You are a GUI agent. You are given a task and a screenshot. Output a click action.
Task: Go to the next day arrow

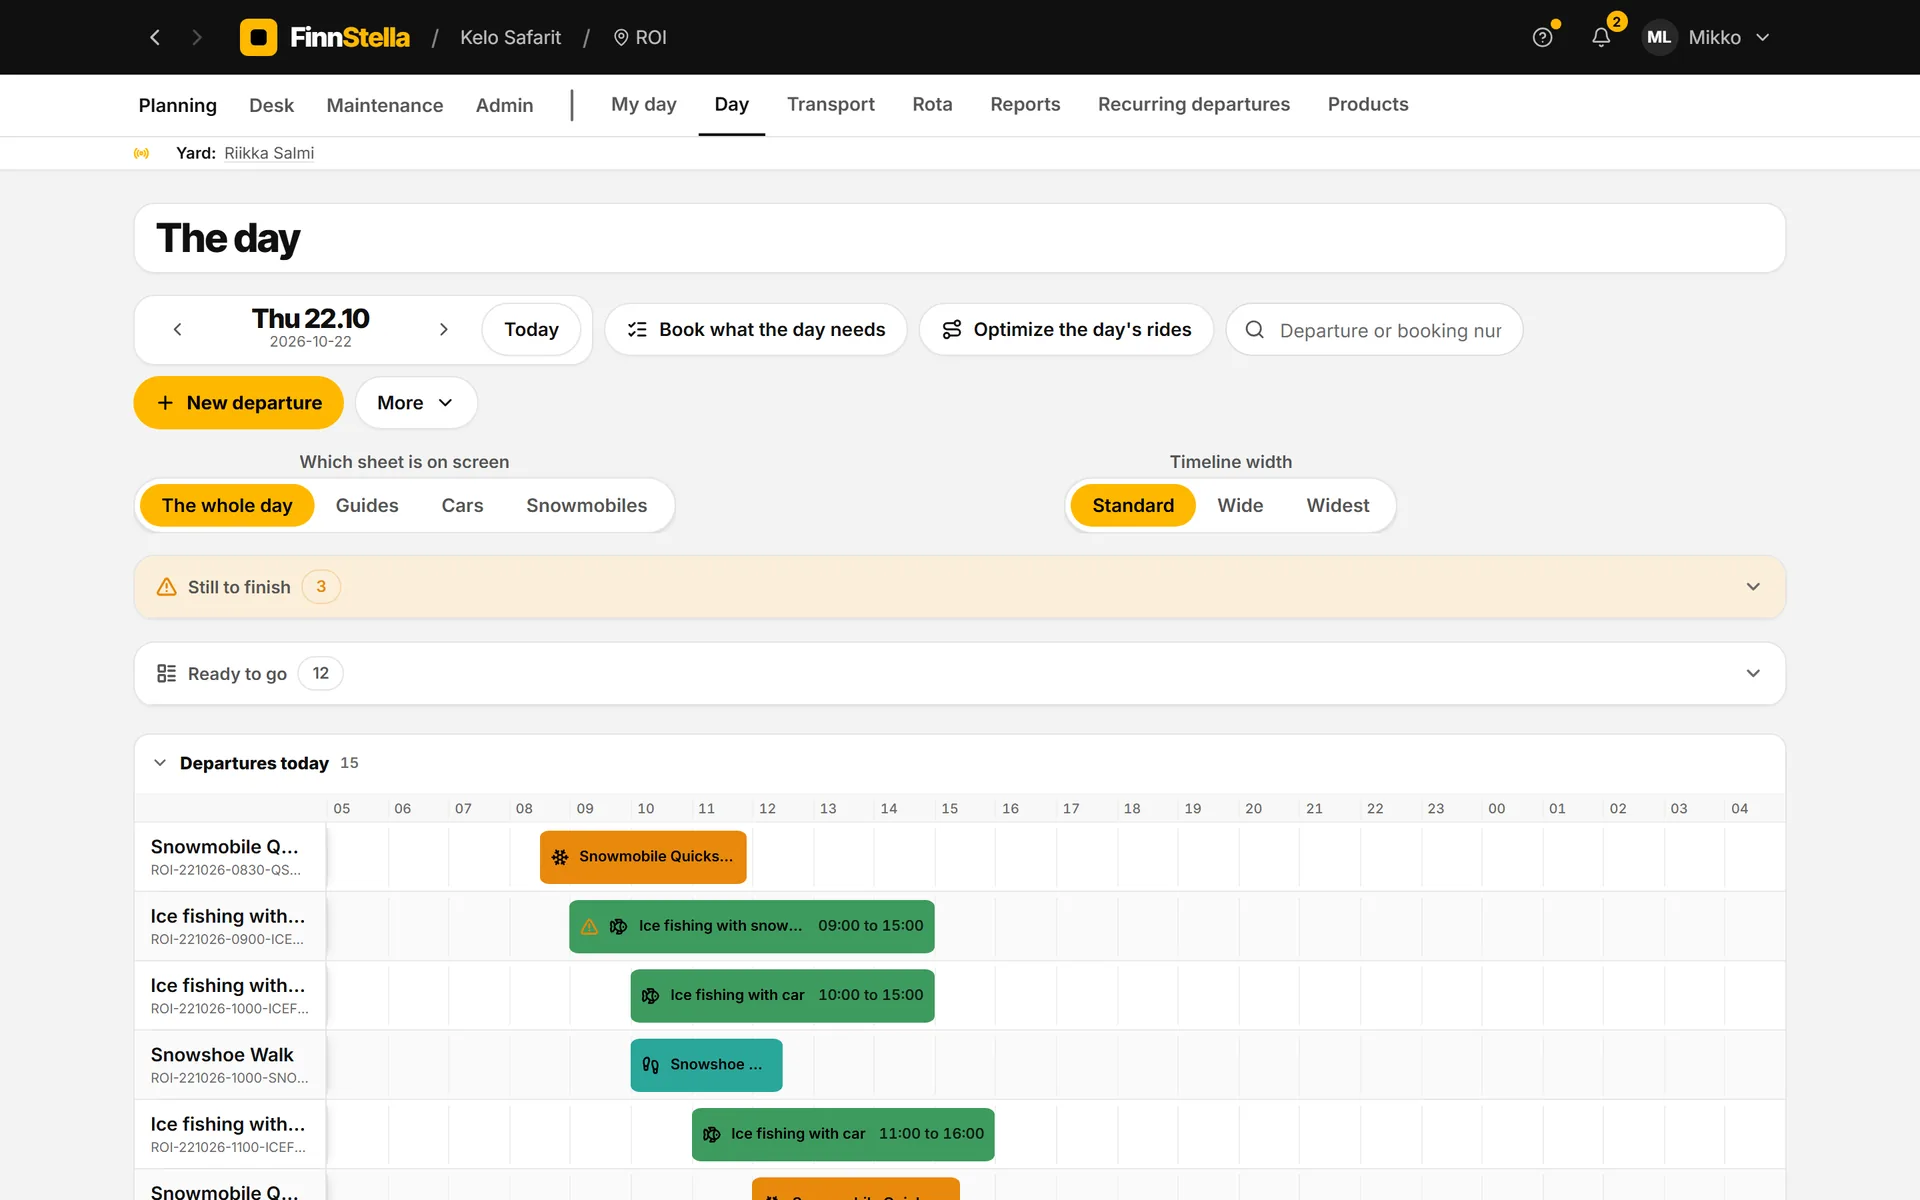coord(444,329)
